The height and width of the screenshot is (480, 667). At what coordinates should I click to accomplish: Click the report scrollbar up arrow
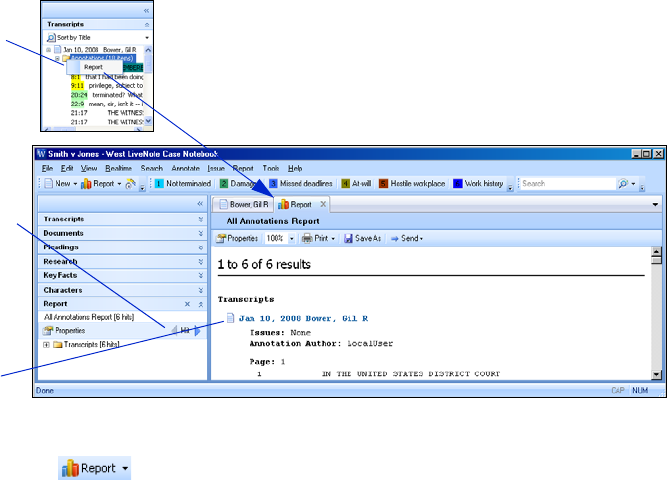656,251
